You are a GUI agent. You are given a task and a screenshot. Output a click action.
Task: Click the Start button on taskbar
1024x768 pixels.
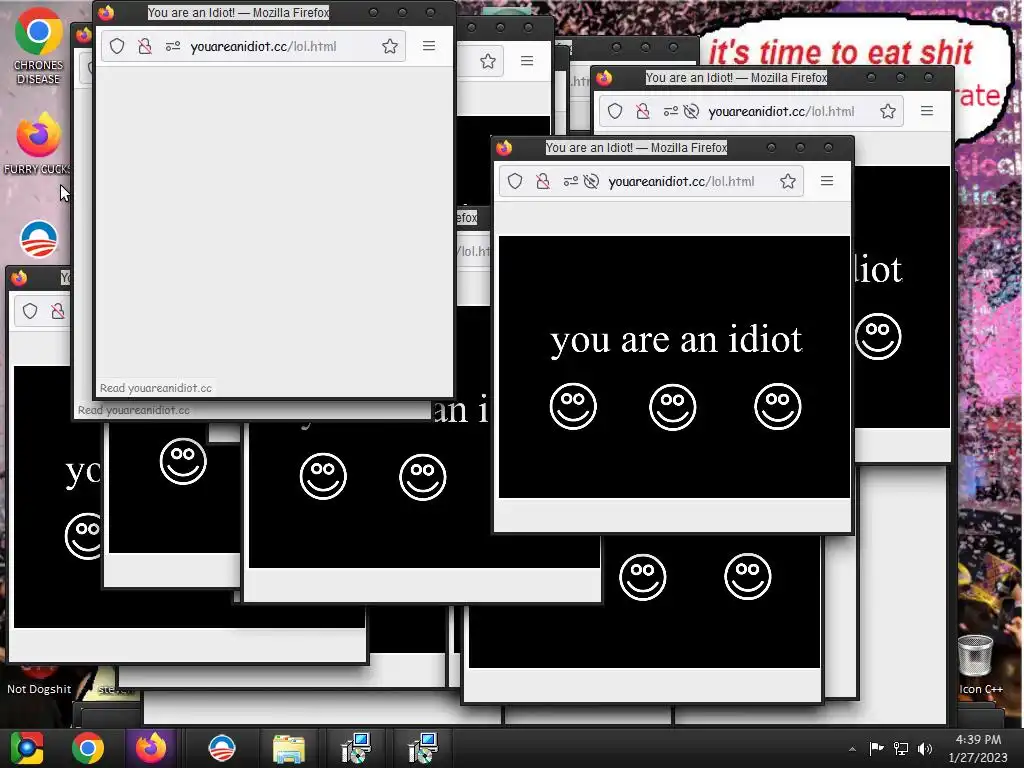(x=27, y=748)
